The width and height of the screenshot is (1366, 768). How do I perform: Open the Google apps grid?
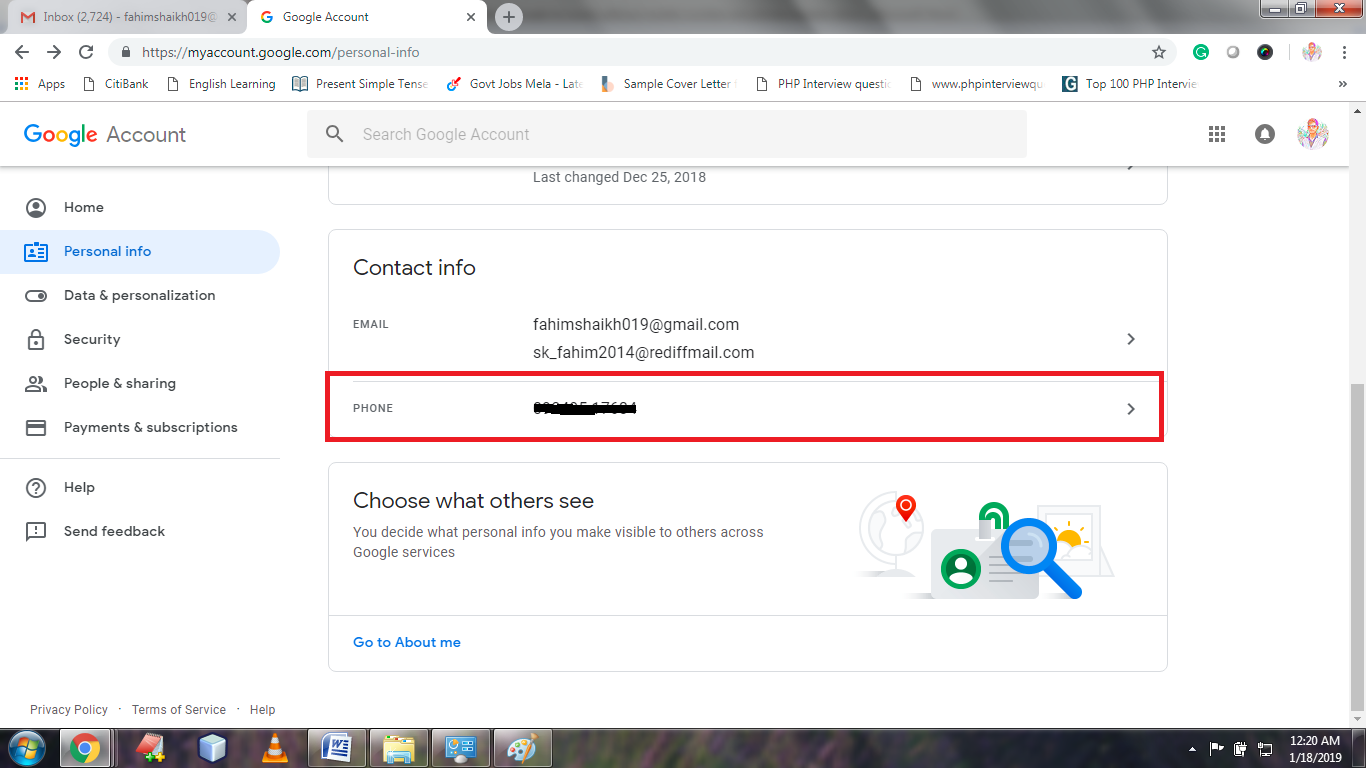pos(1216,133)
